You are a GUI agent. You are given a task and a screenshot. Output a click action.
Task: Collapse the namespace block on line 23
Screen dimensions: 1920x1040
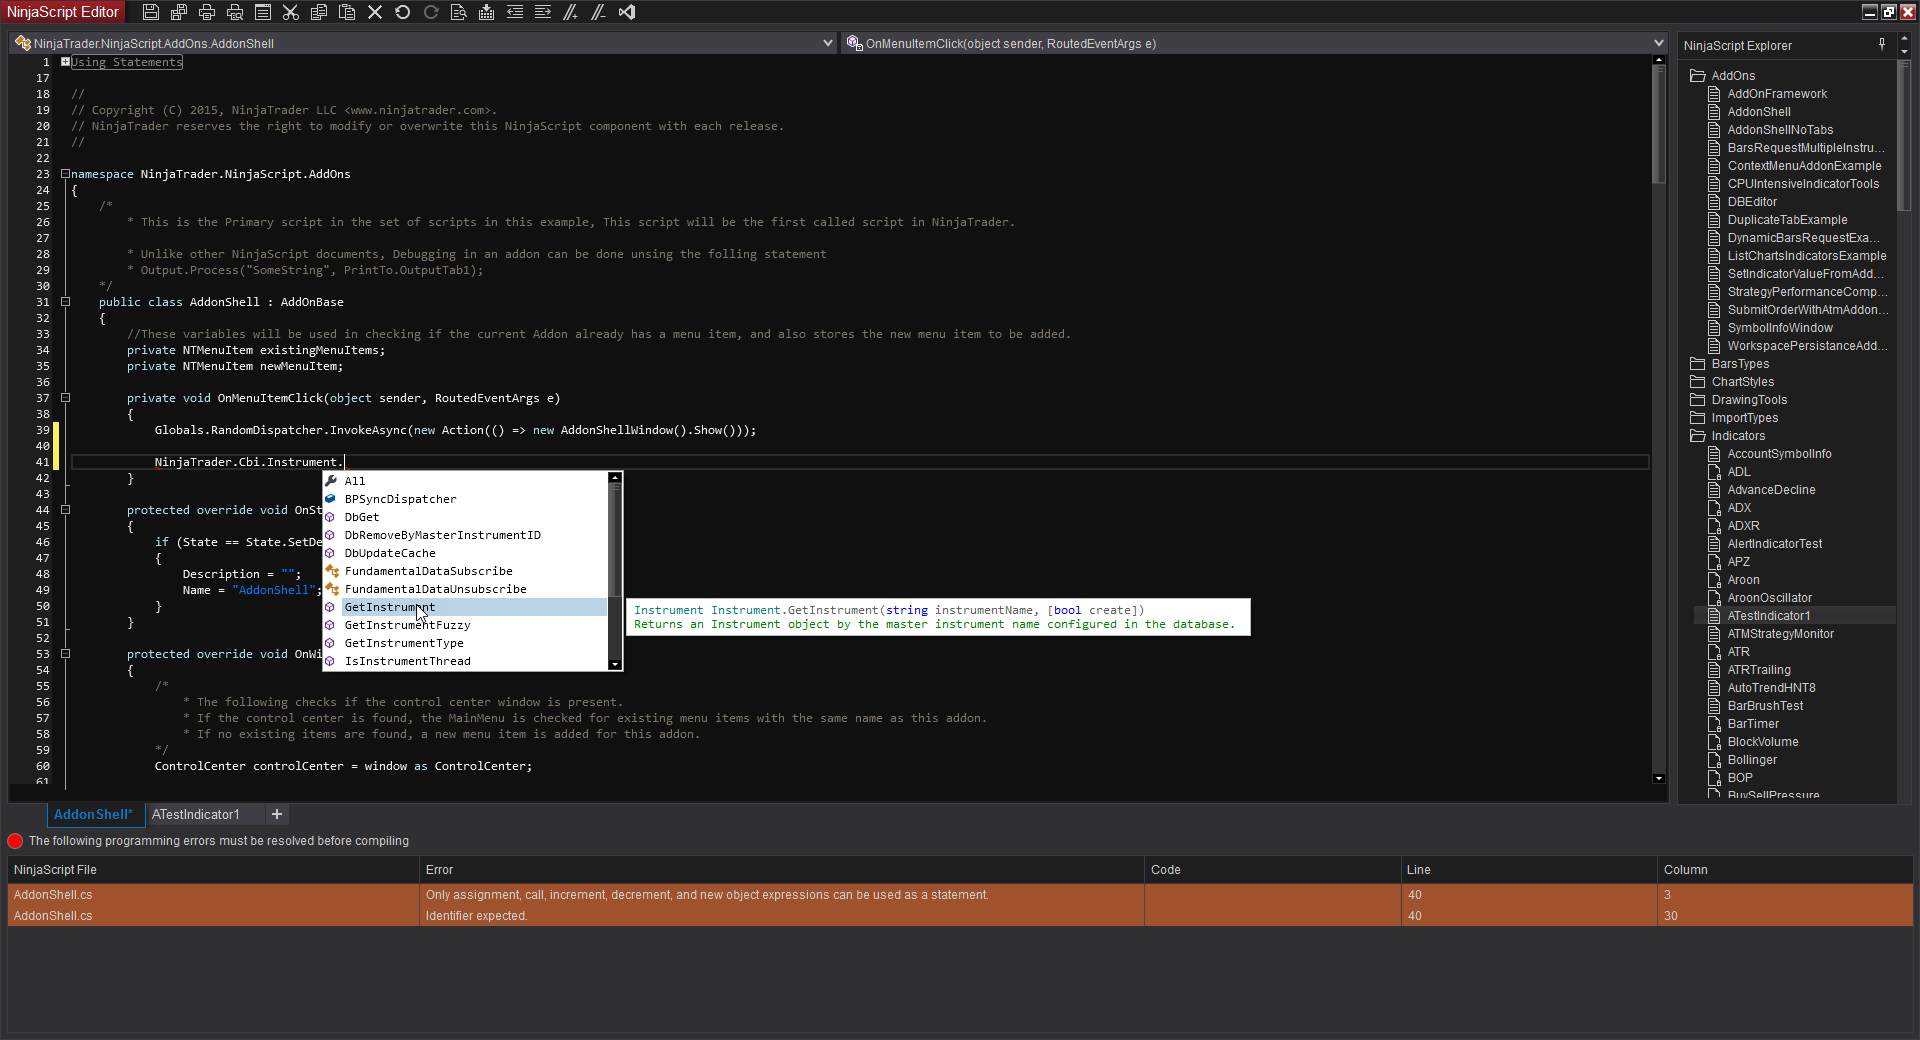pyautogui.click(x=65, y=174)
